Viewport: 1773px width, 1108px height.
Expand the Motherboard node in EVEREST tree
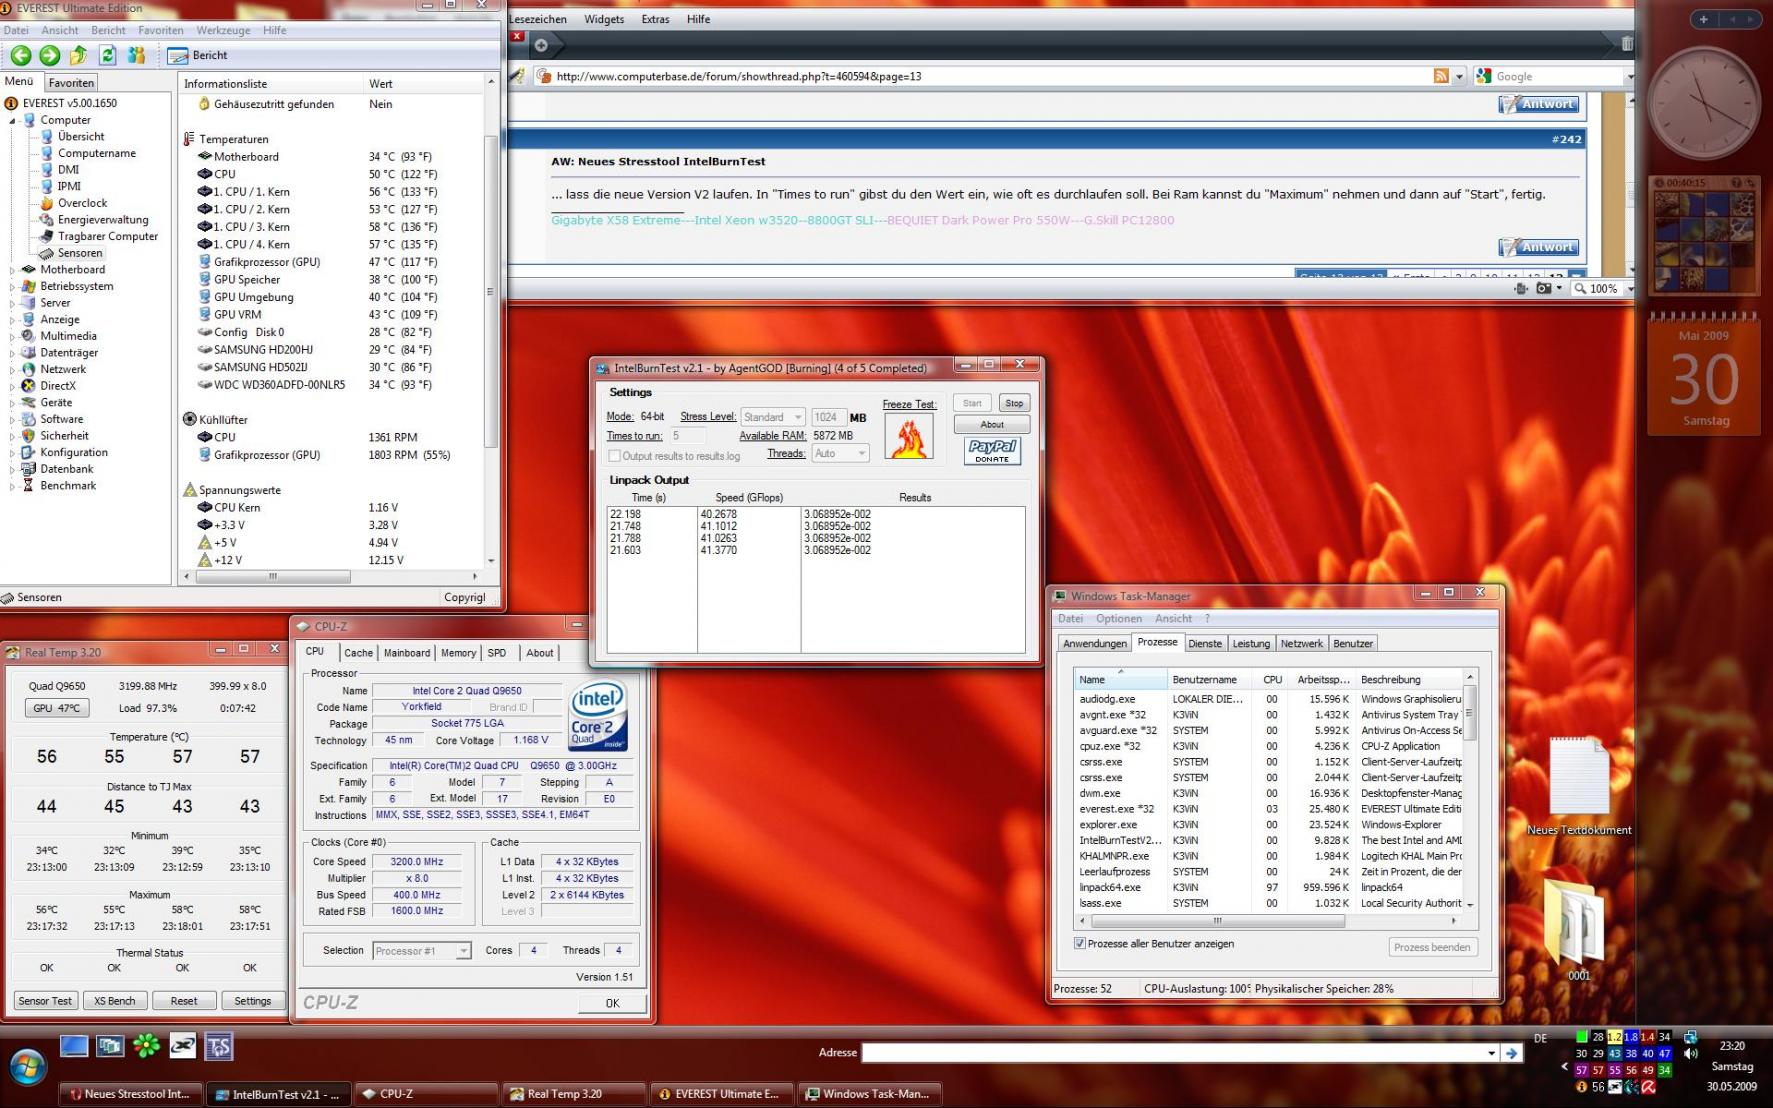pos(13,270)
